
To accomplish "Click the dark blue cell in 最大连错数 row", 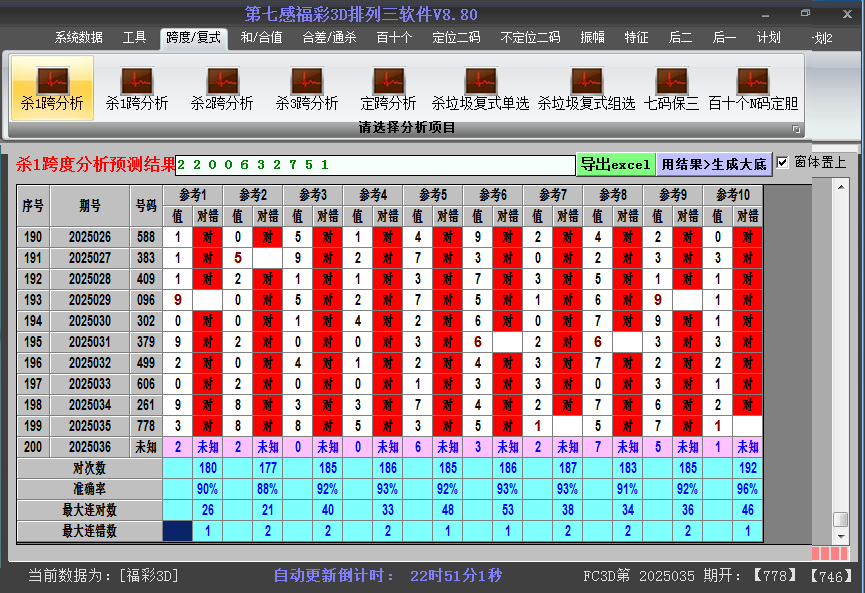I will 178,531.
